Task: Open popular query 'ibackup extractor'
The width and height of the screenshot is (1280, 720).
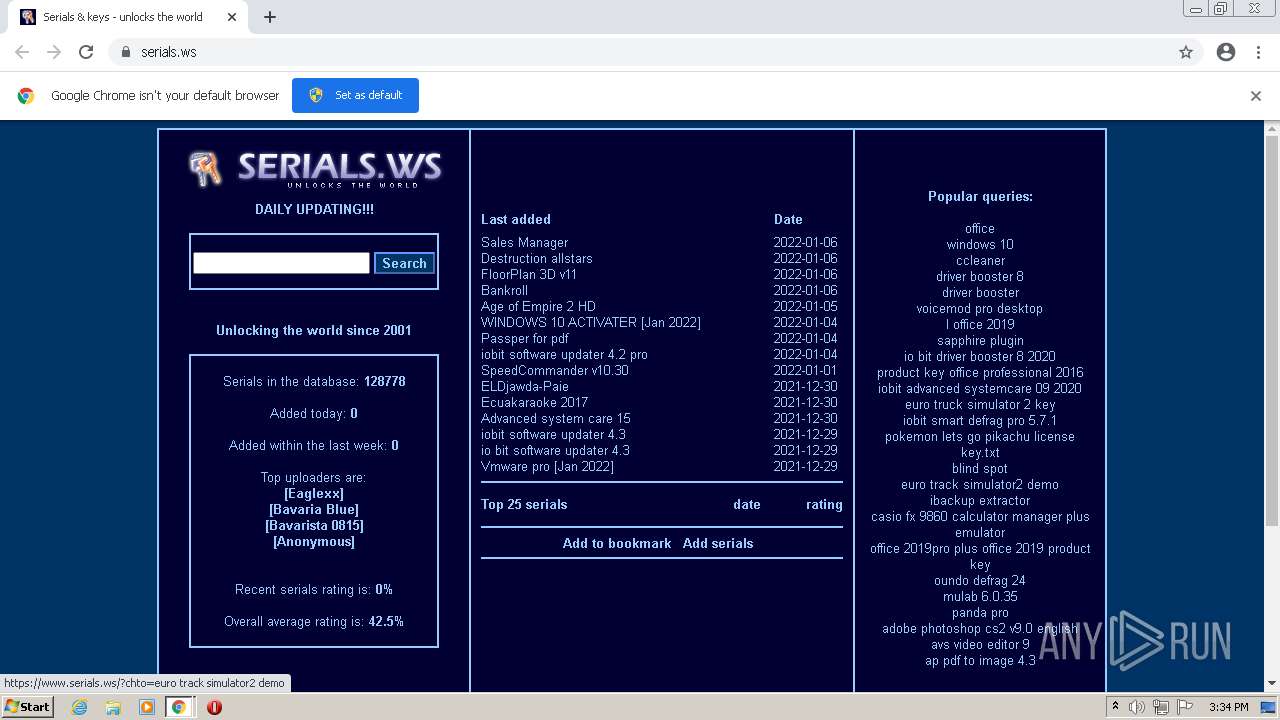Action: click(x=980, y=500)
